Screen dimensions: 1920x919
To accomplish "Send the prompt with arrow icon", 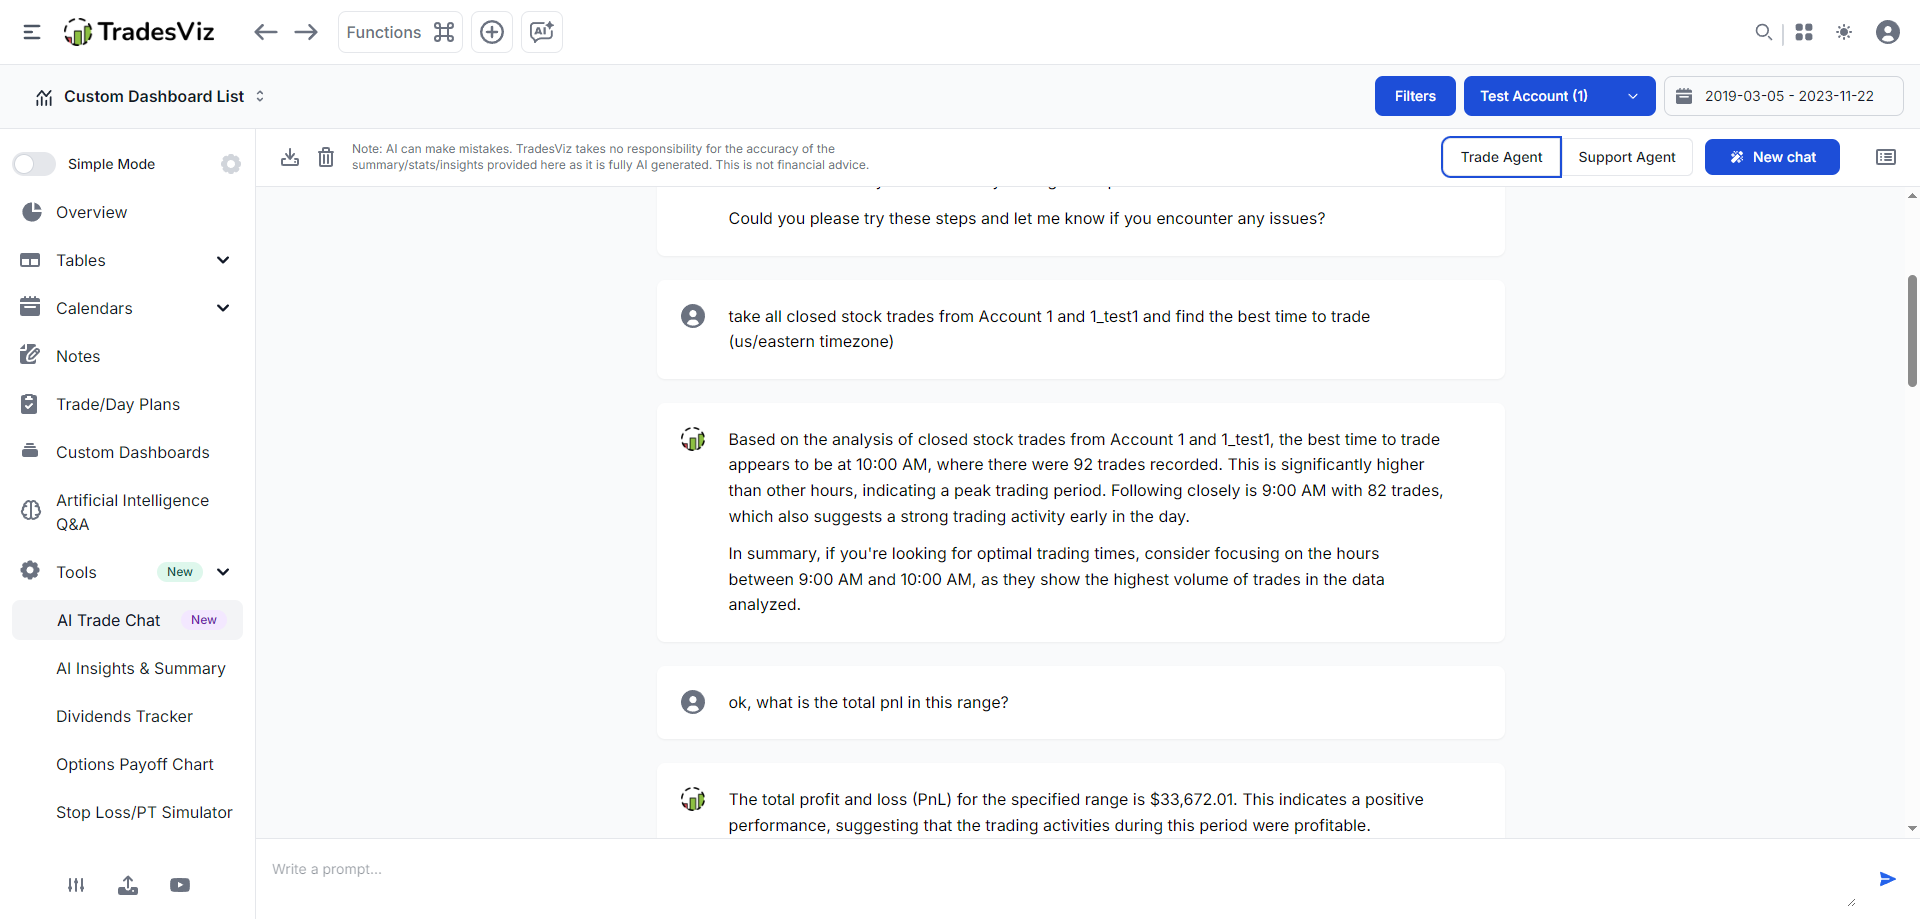I will pos(1887,879).
